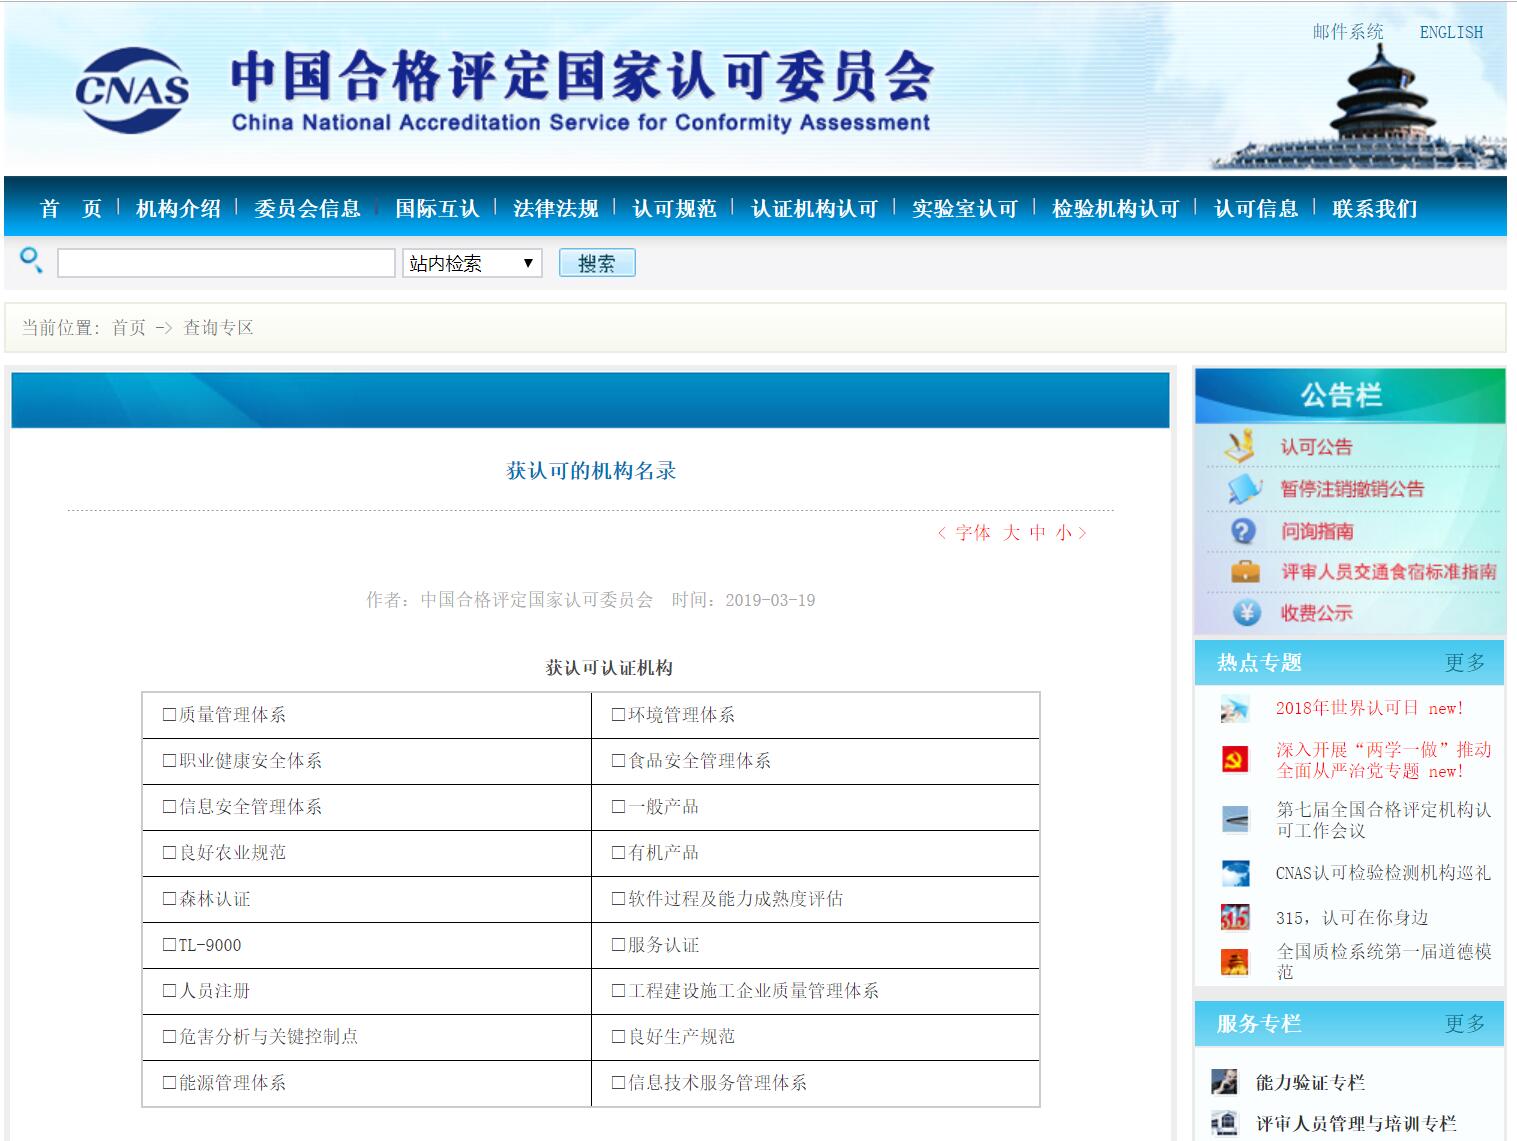Open the 国际互认 nav menu
The height and width of the screenshot is (1141, 1517).
pos(437,208)
